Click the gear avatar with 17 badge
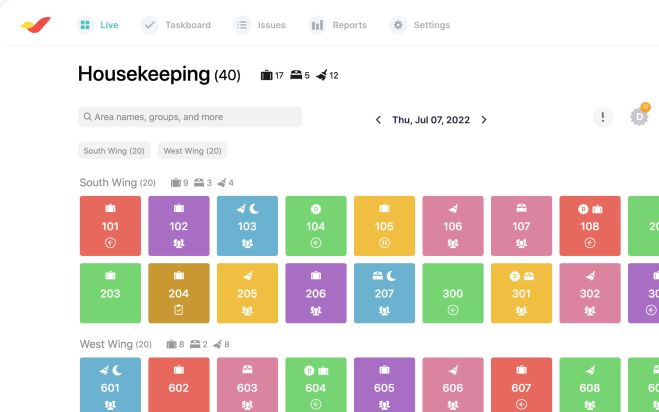Image resolution: width=659 pixels, height=412 pixels. pyautogui.click(x=639, y=116)
